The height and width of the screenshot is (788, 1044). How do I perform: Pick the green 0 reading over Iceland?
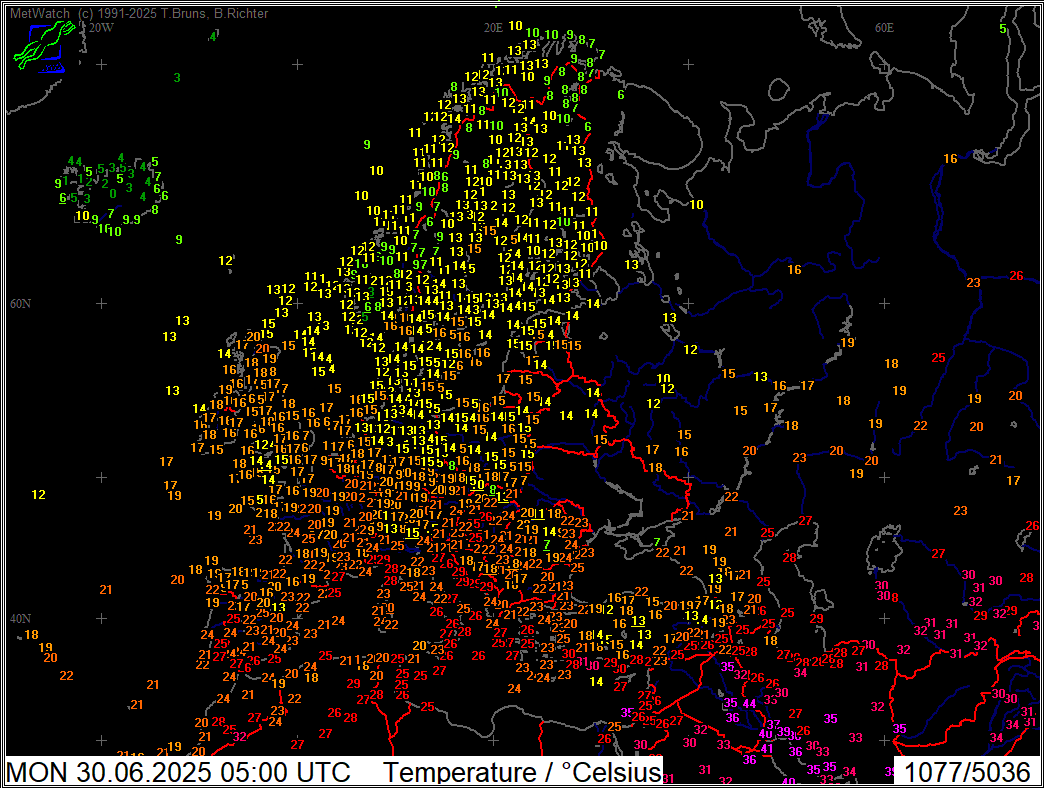pos(113,194)
